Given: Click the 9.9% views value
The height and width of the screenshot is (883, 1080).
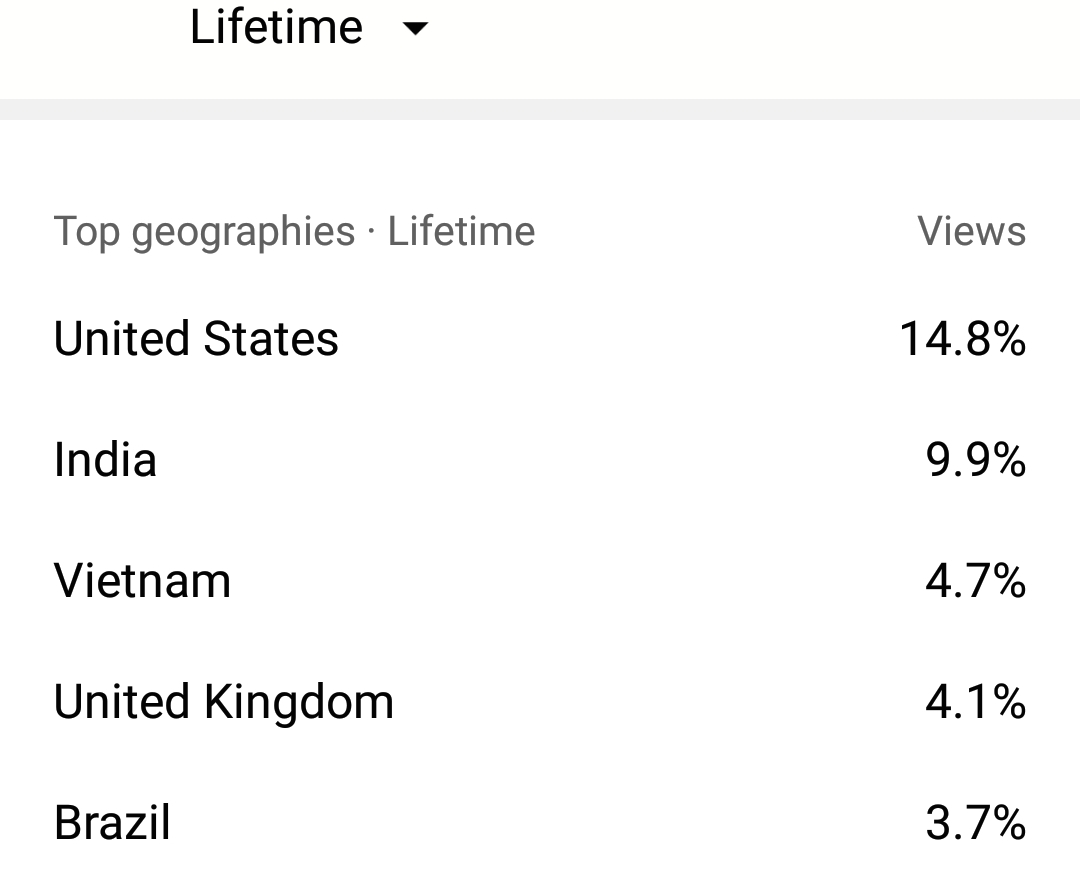Looking at the screenshot, I should click(975, 459).
